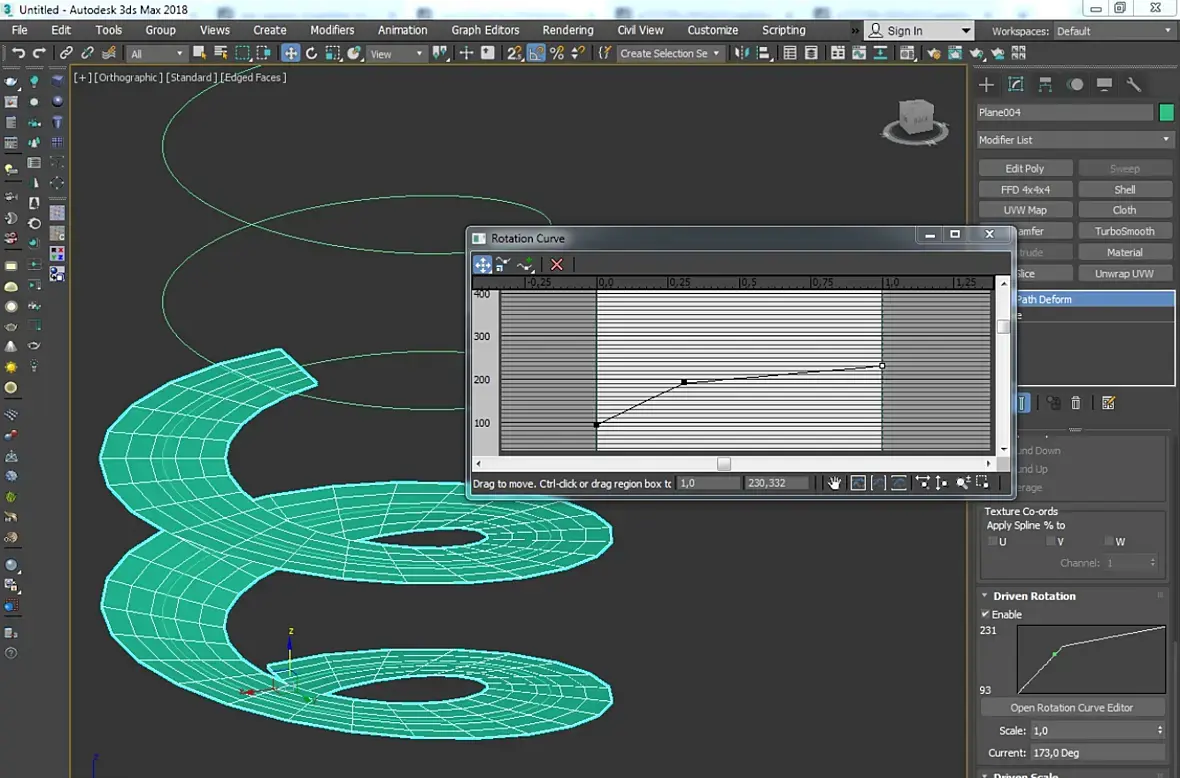Open the Workspaces Default dropdown
Viewport: 1180px width, 778px height.
tap(1113, 31)
